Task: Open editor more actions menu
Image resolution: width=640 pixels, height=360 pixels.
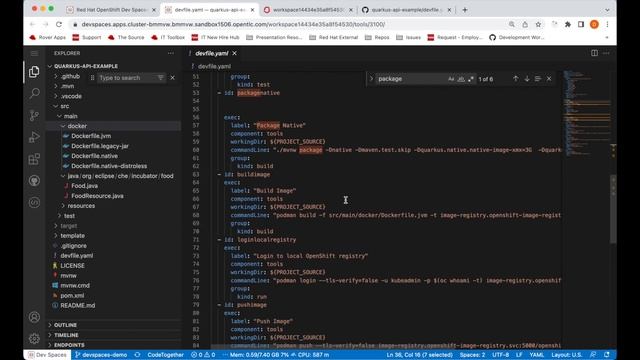Action: pos(606,53)
